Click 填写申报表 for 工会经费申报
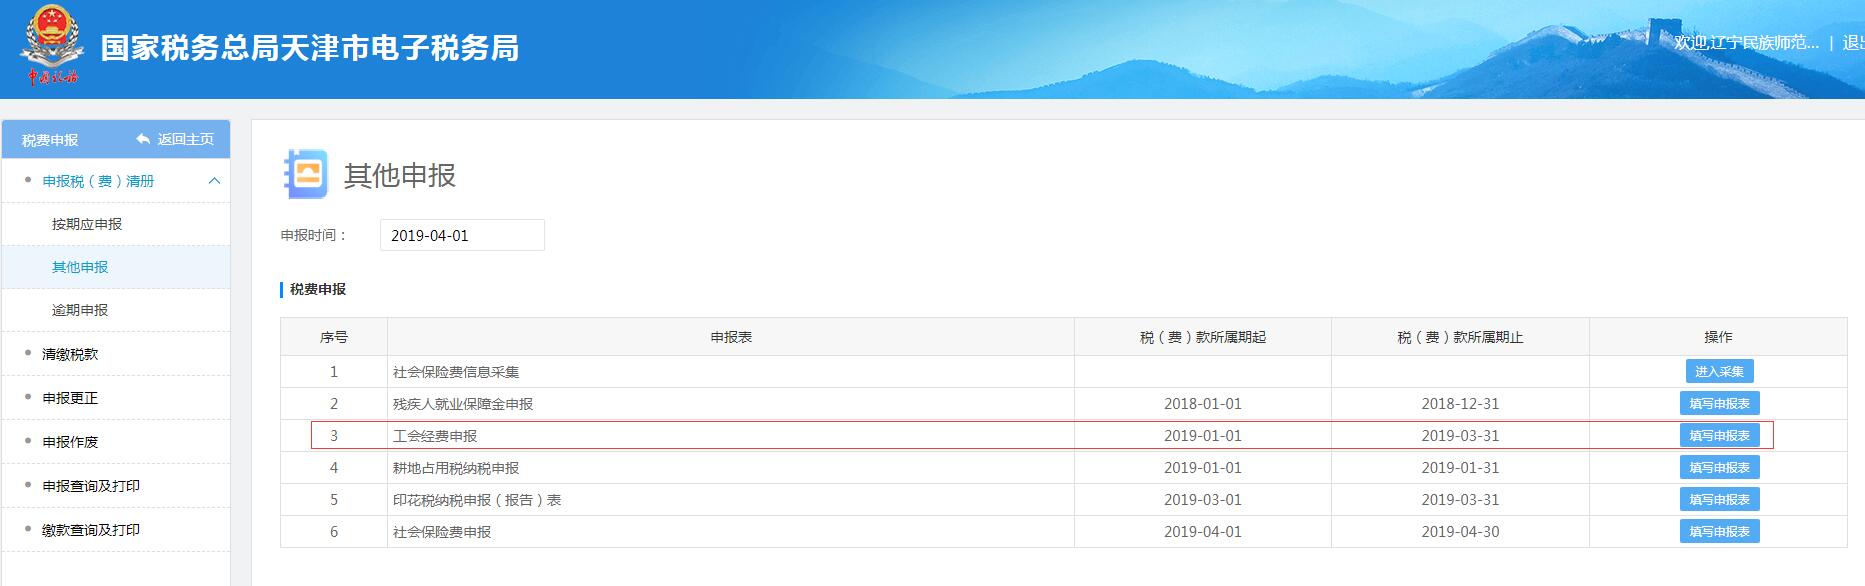 (x=1719, y=435)
